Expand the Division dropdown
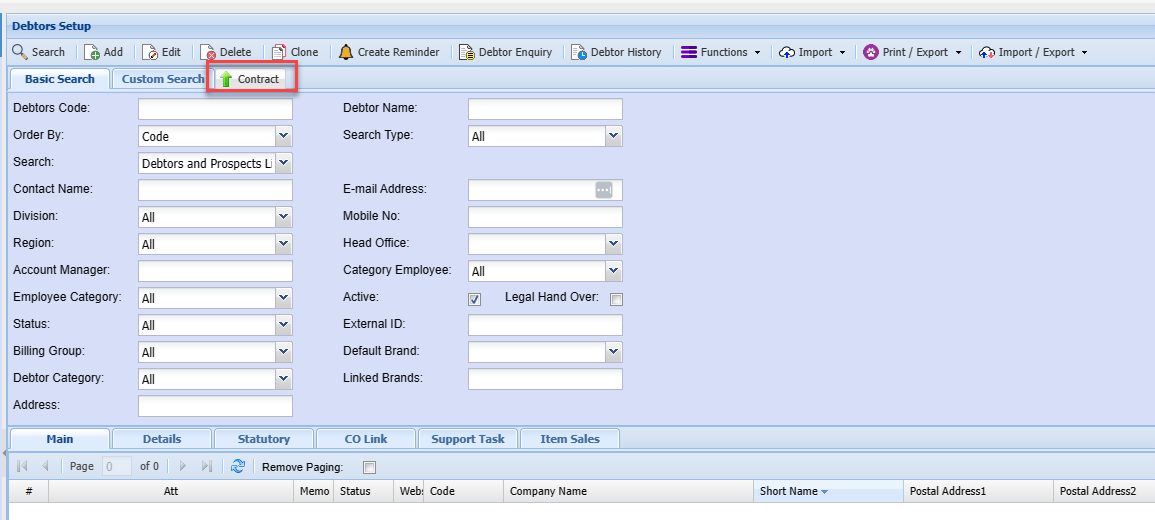 (284, 217)
